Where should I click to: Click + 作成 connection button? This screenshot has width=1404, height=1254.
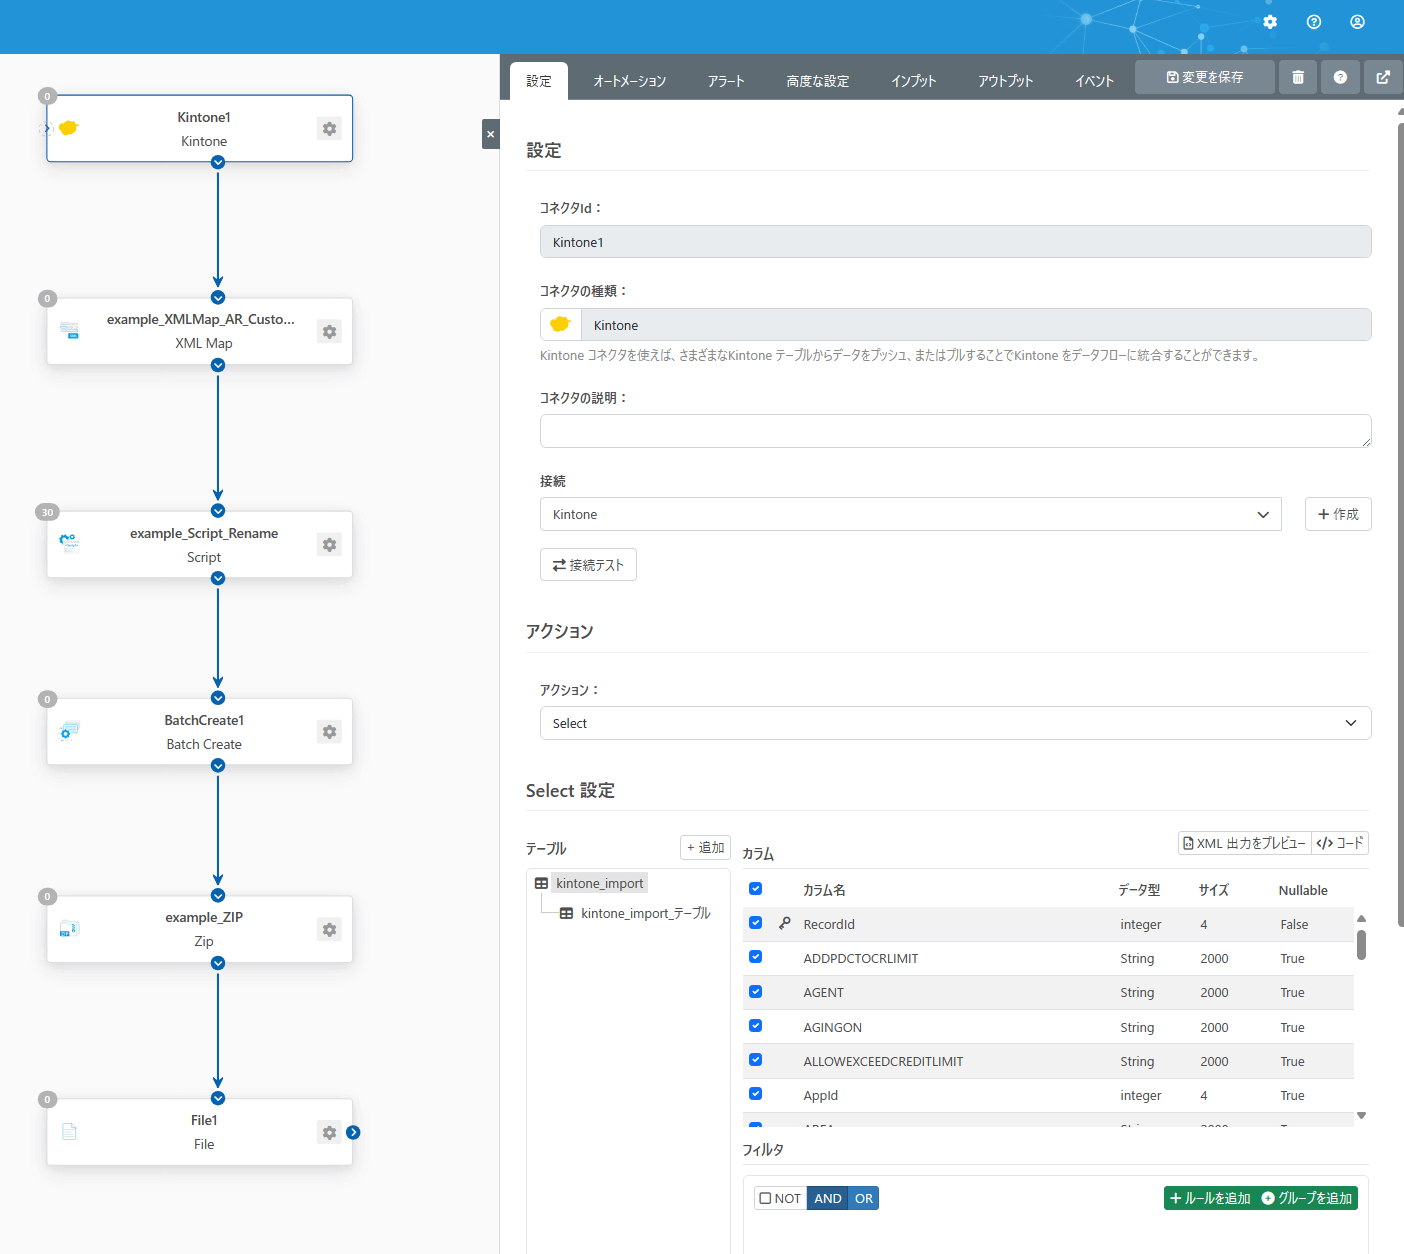(1338, 514)
